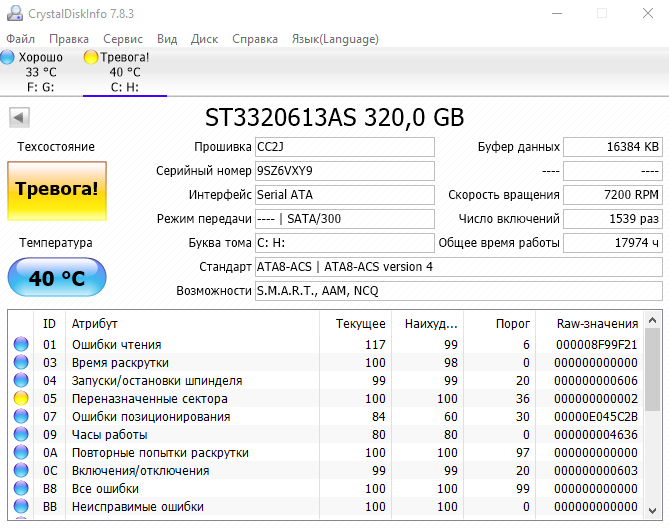
Task: Click blue status icon for attribute 01 row
Action: [x=21, y=345]
